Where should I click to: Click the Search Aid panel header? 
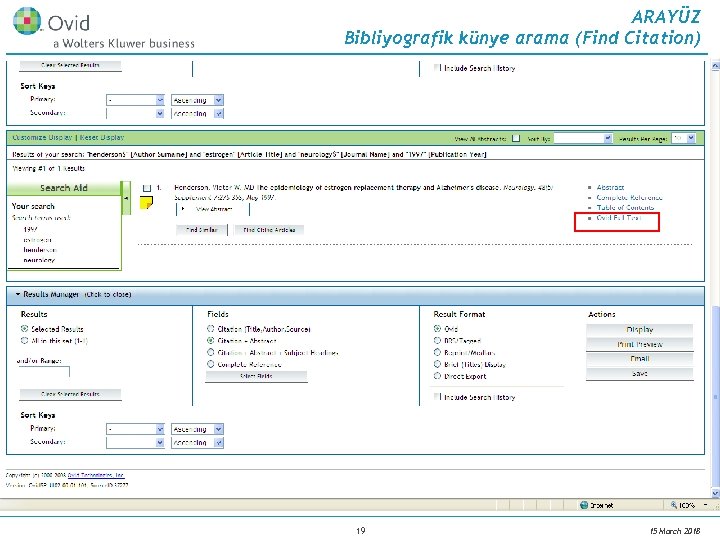click(64, 188)
